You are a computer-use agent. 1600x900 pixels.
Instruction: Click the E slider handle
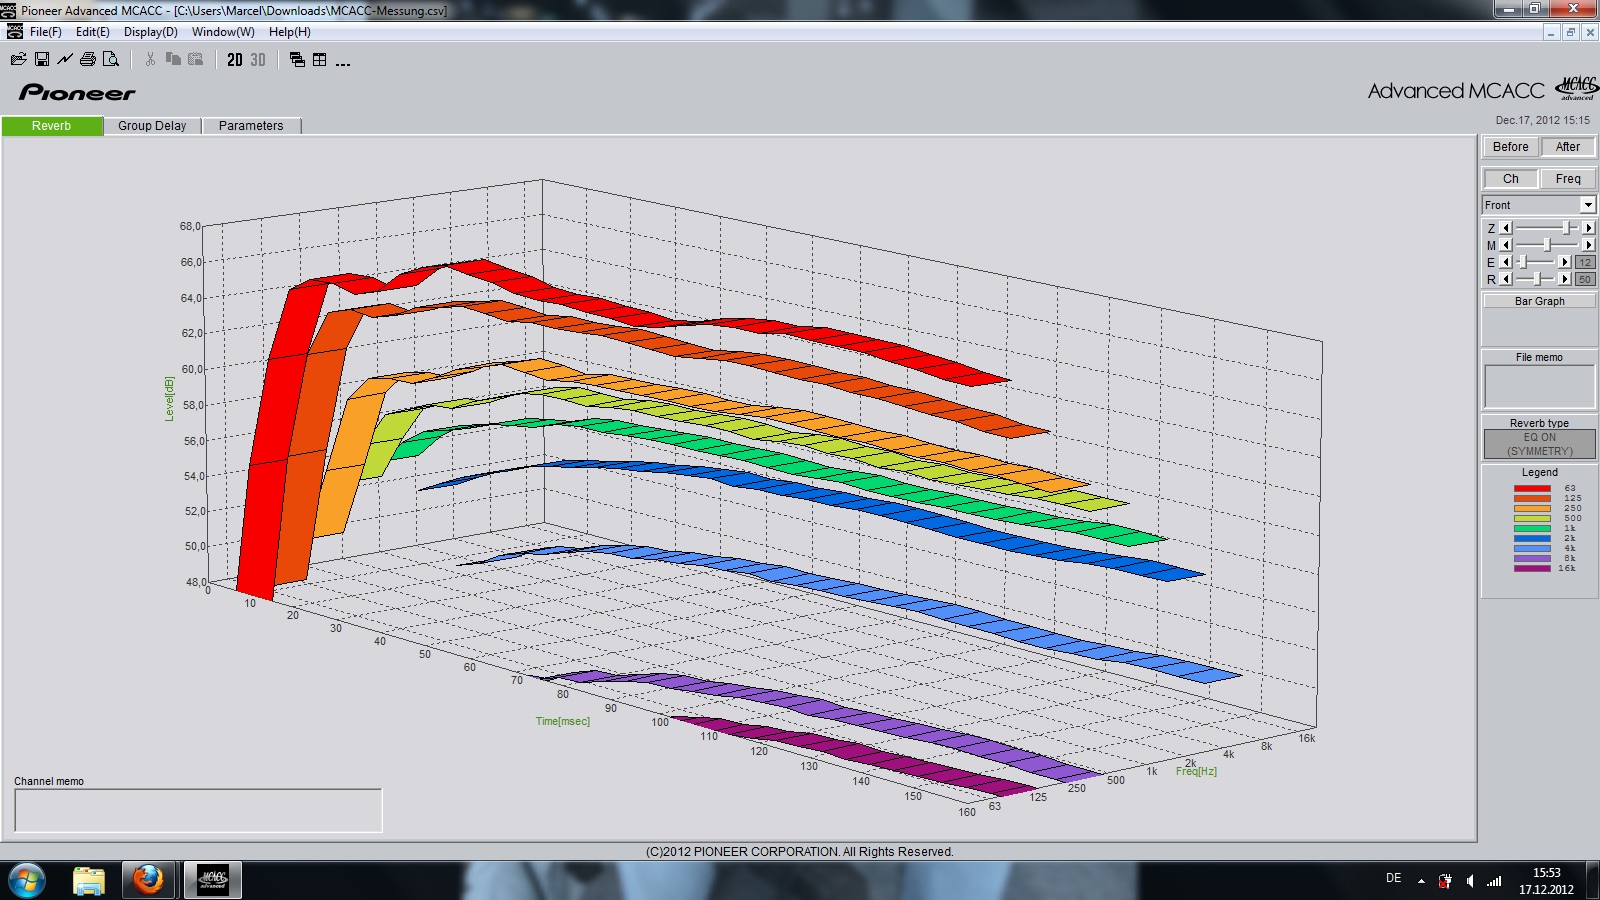[1522, 262]
